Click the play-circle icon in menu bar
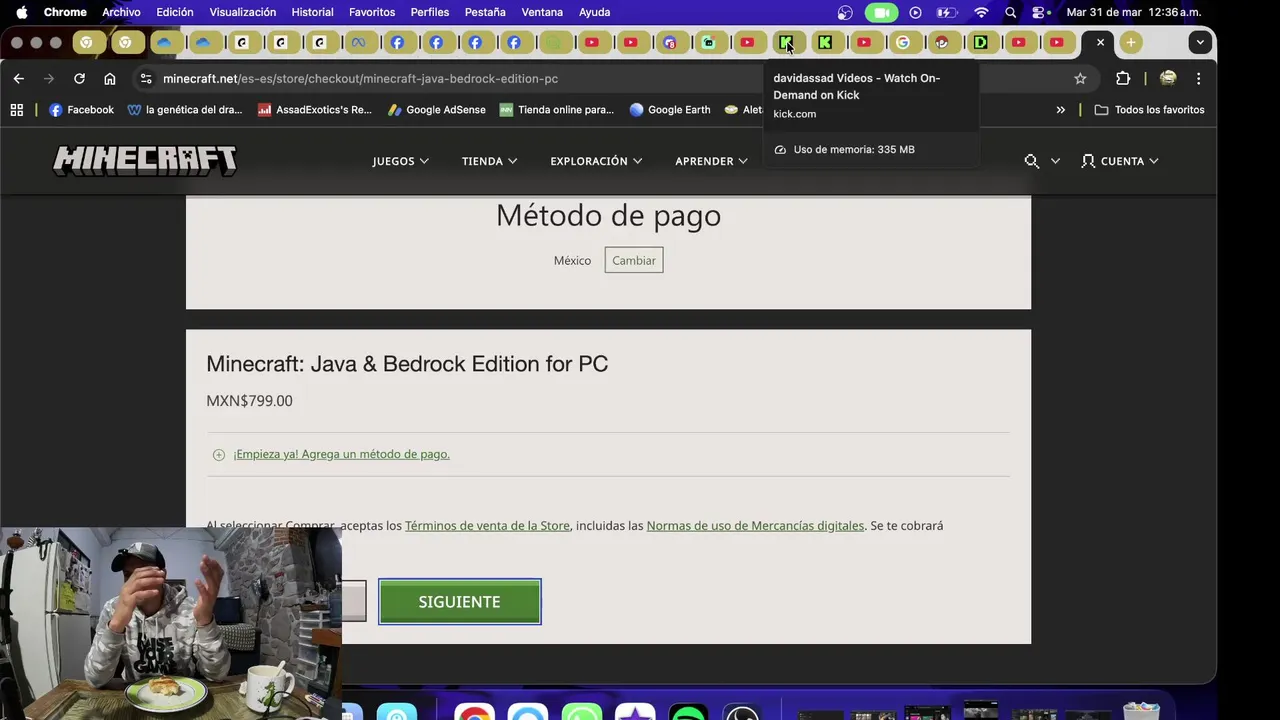Screen dimensions: 1280x720 [915, 12]
